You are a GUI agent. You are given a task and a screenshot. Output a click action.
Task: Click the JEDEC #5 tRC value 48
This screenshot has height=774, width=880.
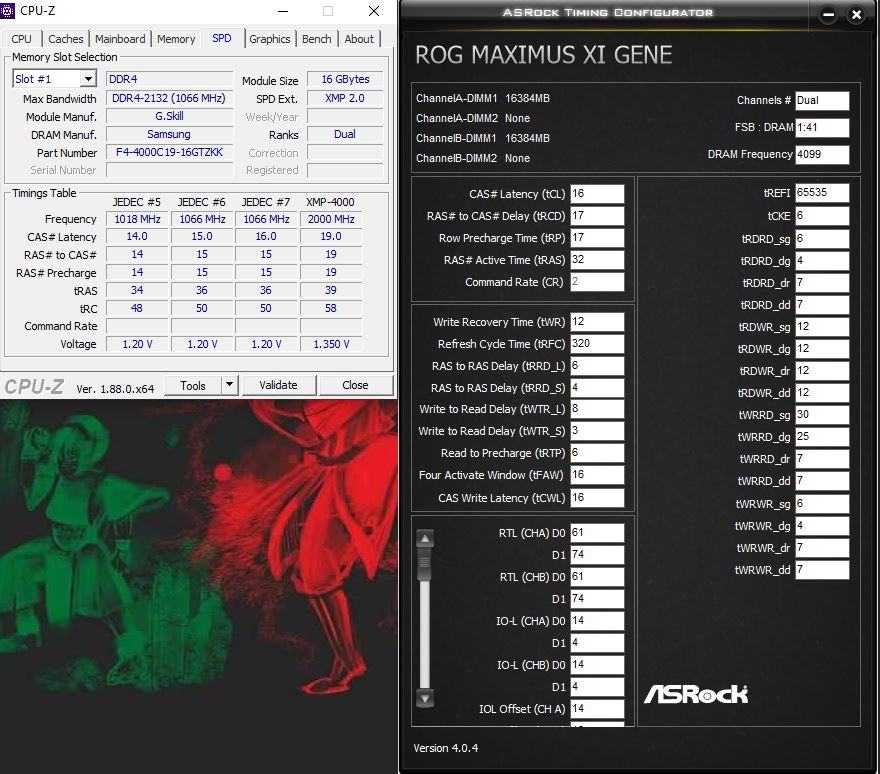[137, 308]
